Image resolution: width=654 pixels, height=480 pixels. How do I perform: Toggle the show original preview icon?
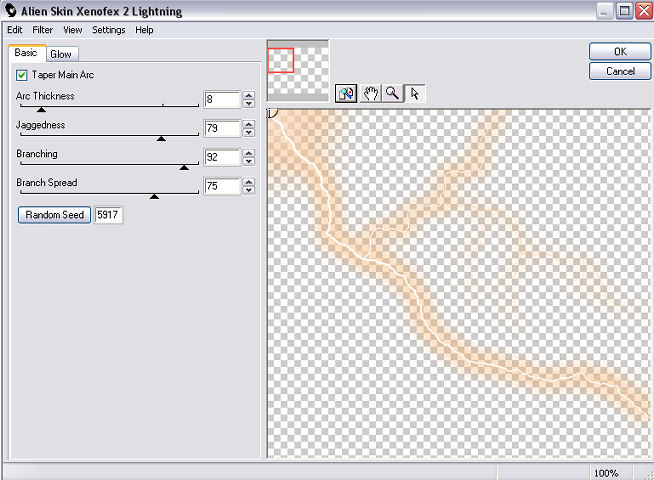coord(346,93)
